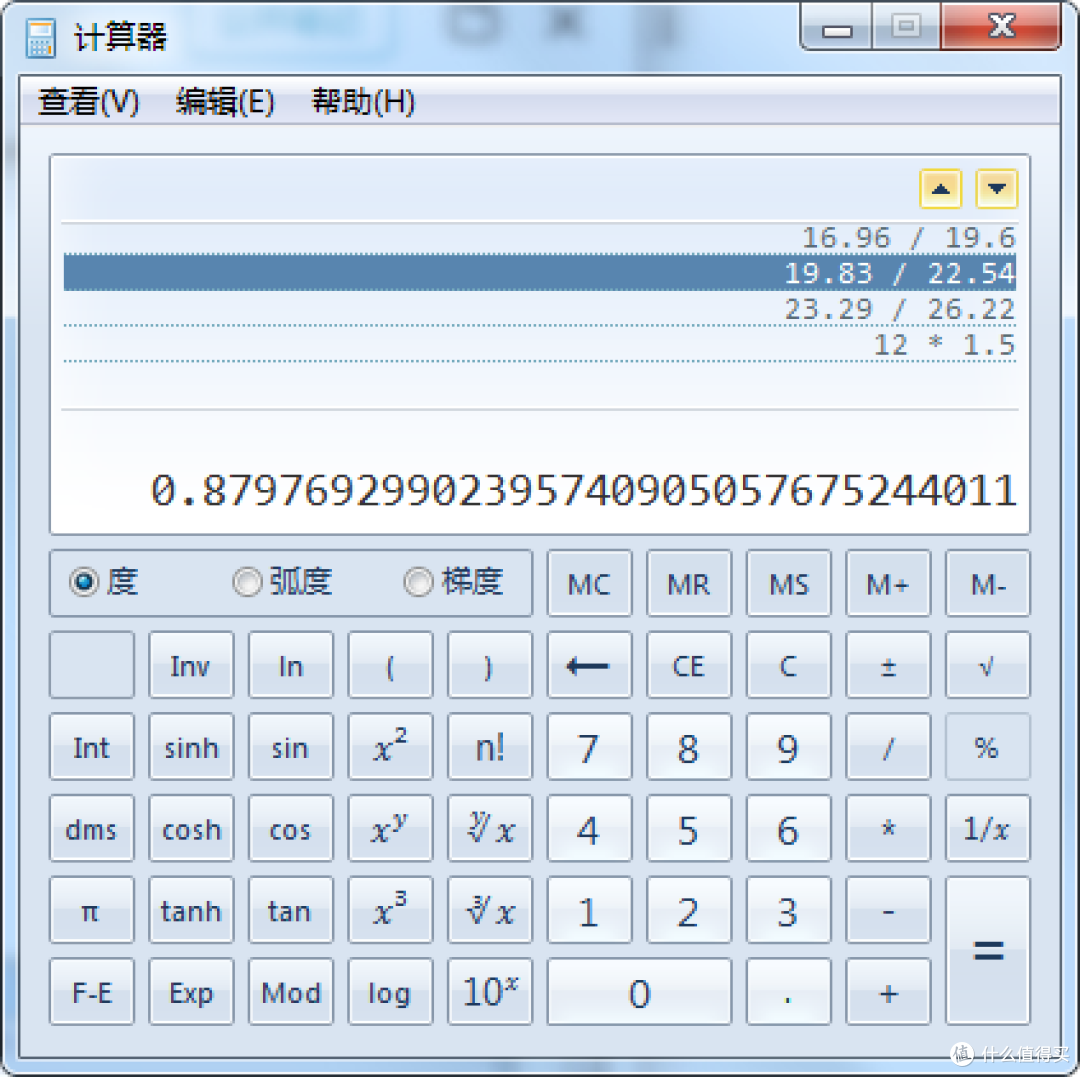Click the history down arrow button
The height and width of the screenshot is (1077, 1080).
pos(996,189)
